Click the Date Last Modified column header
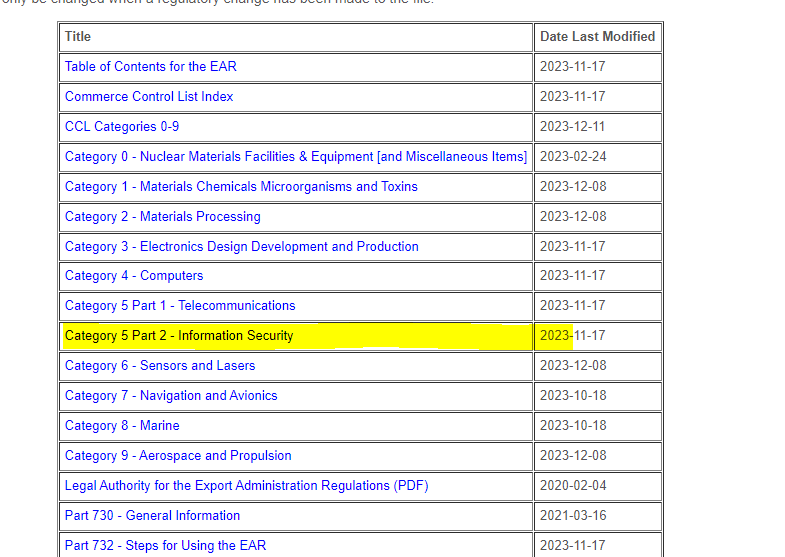This screenshot has height=557, width=785. point(597,37)
